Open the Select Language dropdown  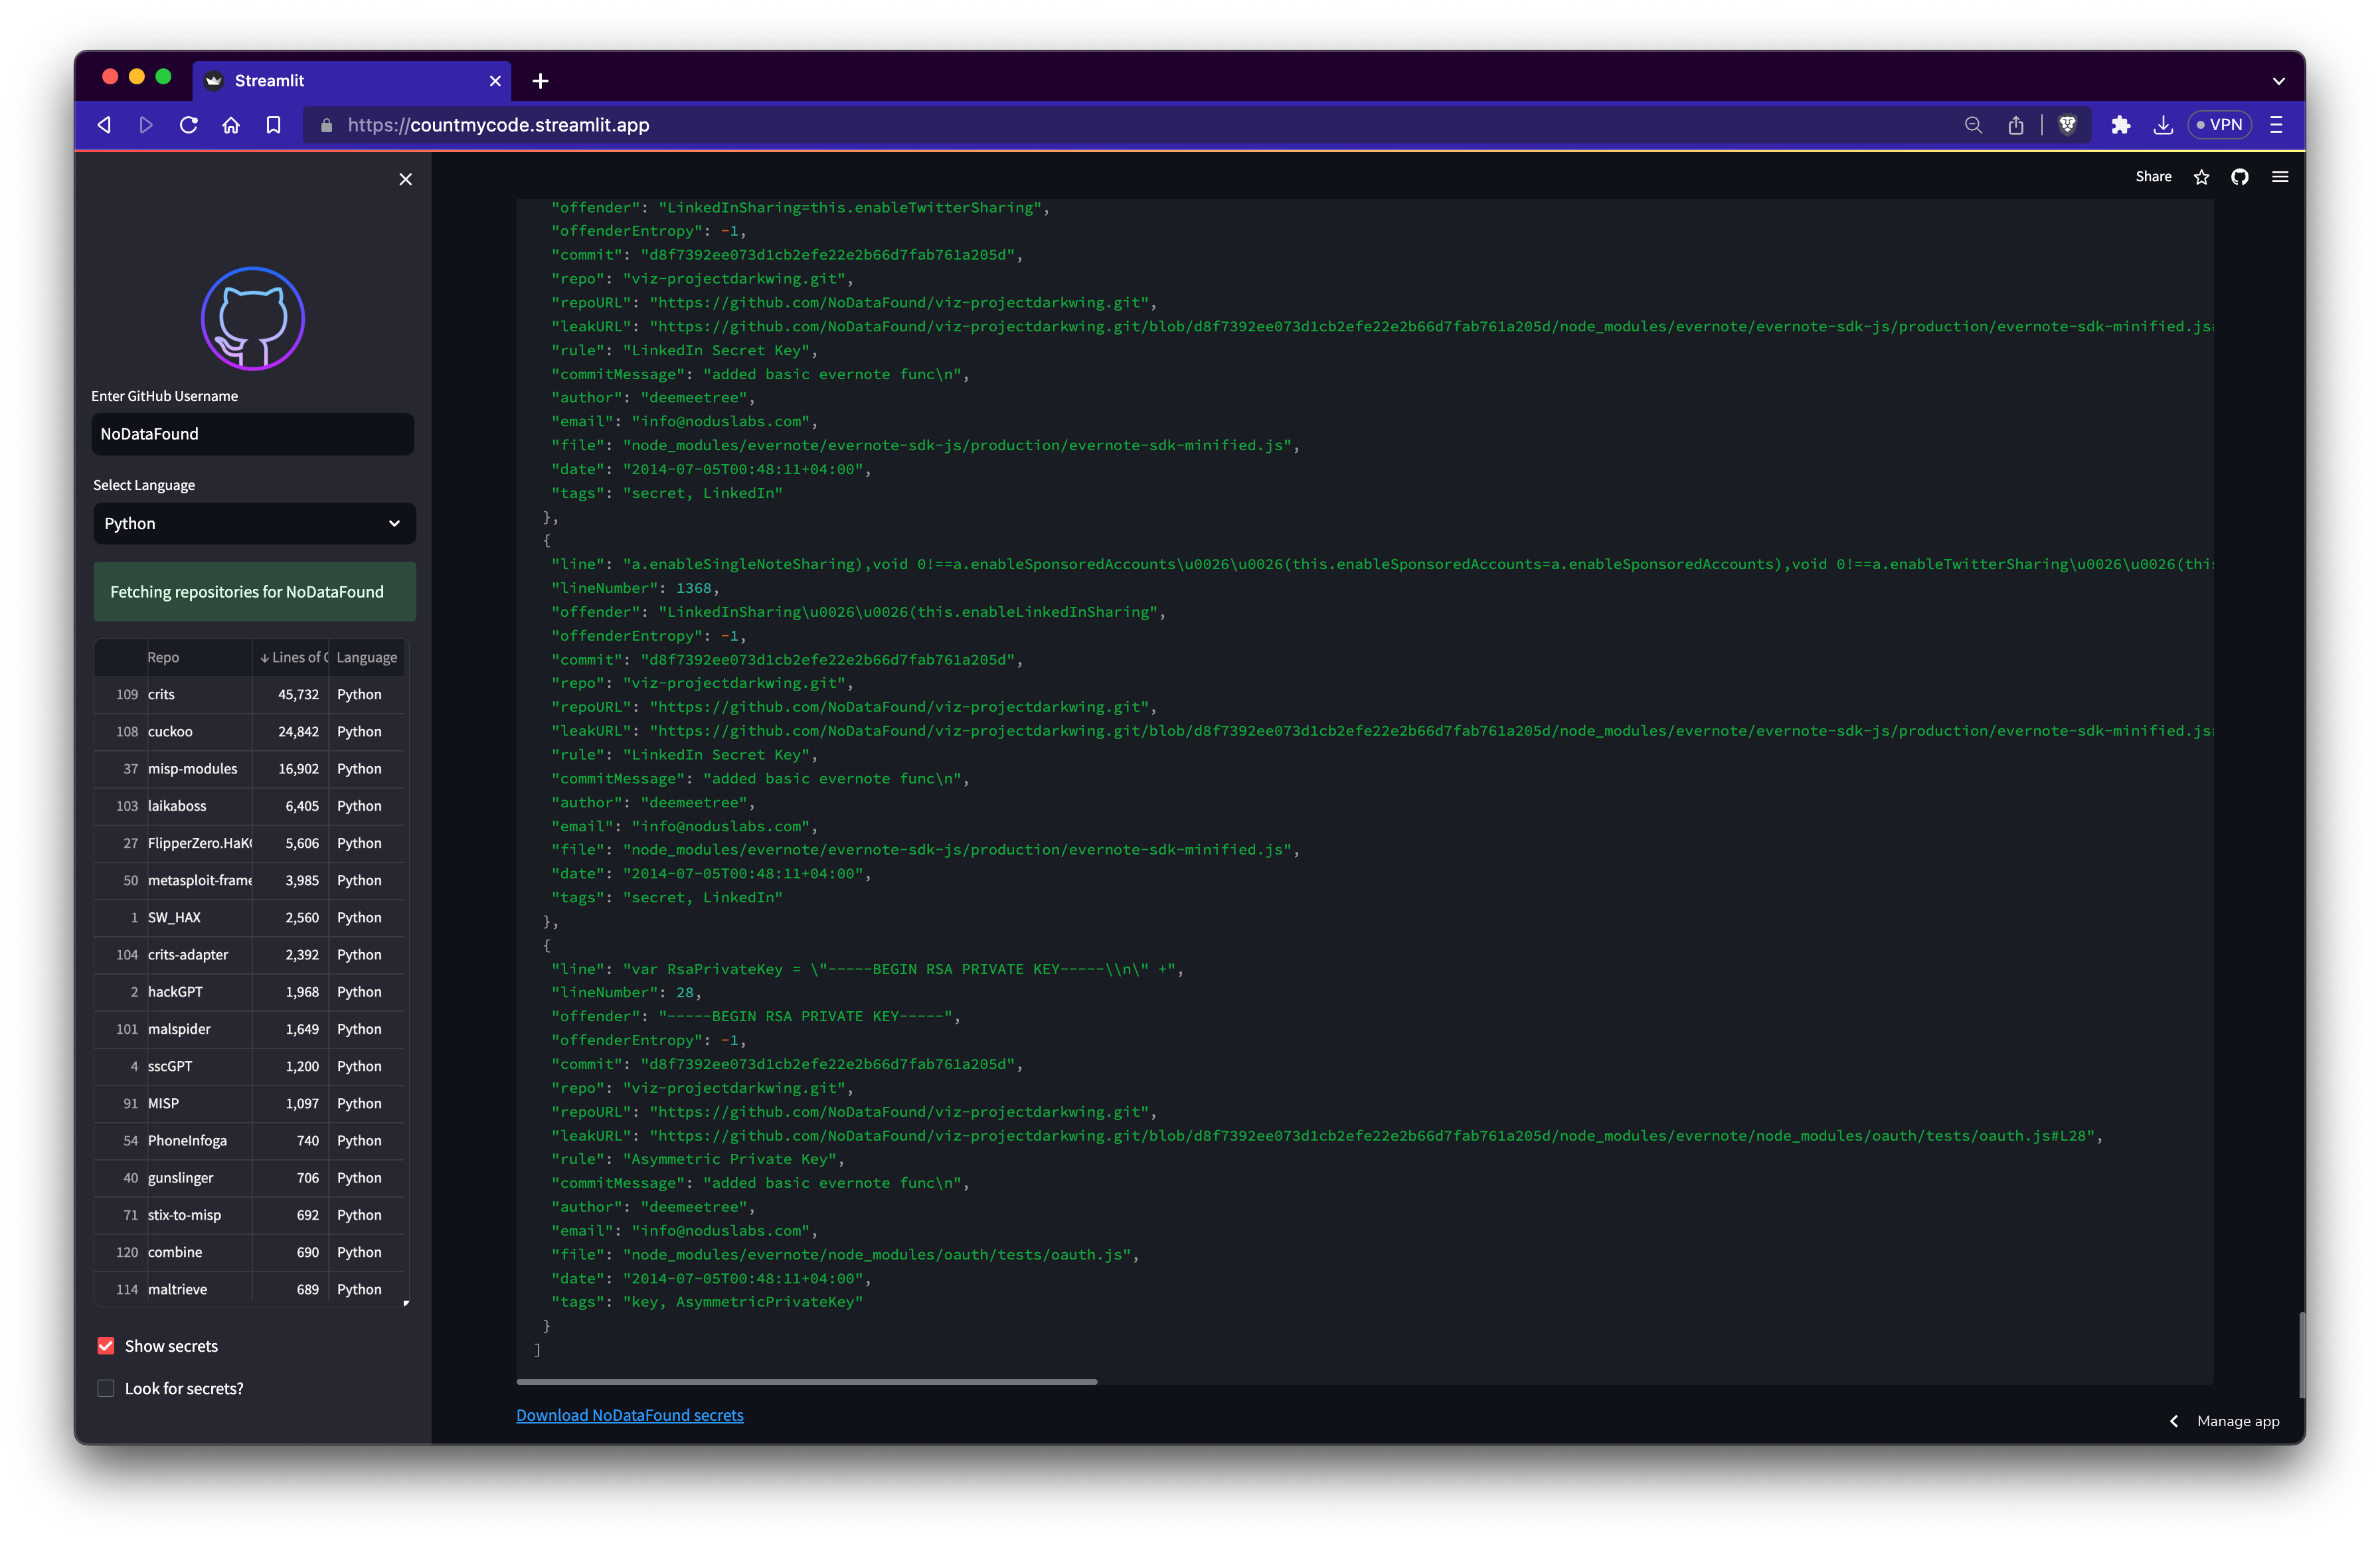[x=254, y=523]
